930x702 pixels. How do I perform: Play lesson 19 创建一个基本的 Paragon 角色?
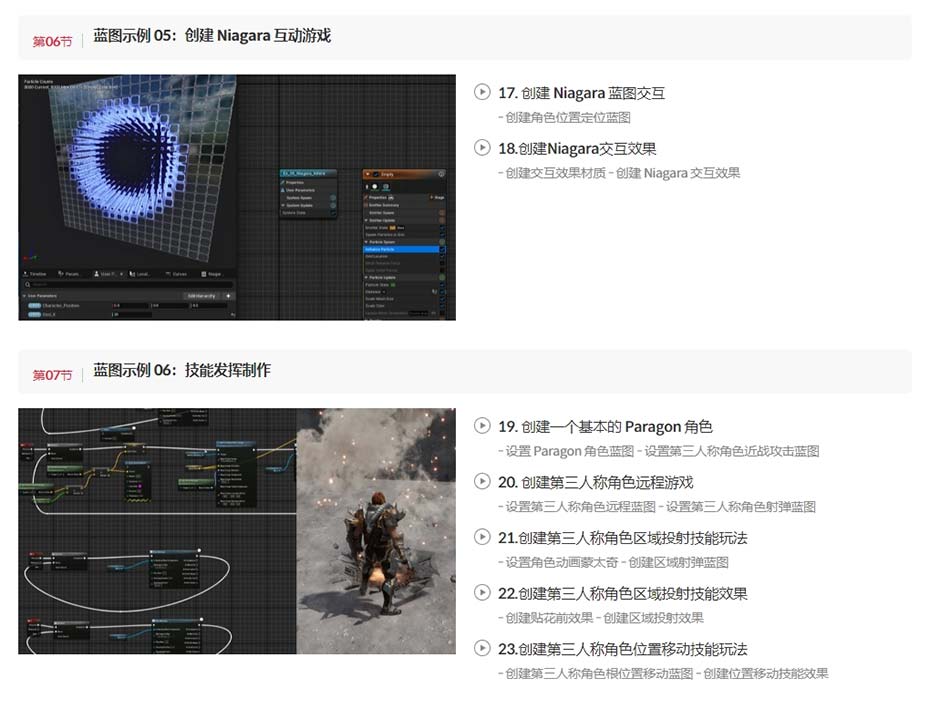coord(482,426)
